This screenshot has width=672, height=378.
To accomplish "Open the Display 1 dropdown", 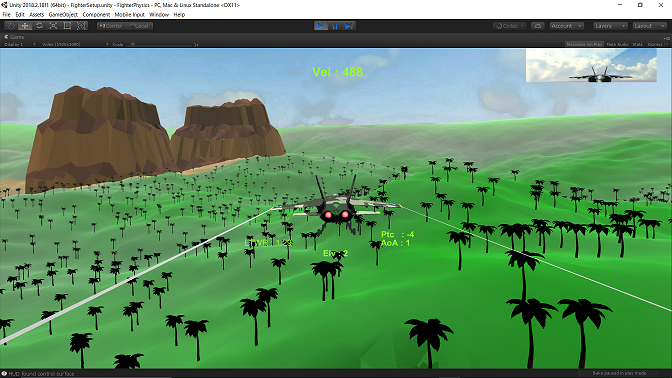I will (x=20, y=44).
